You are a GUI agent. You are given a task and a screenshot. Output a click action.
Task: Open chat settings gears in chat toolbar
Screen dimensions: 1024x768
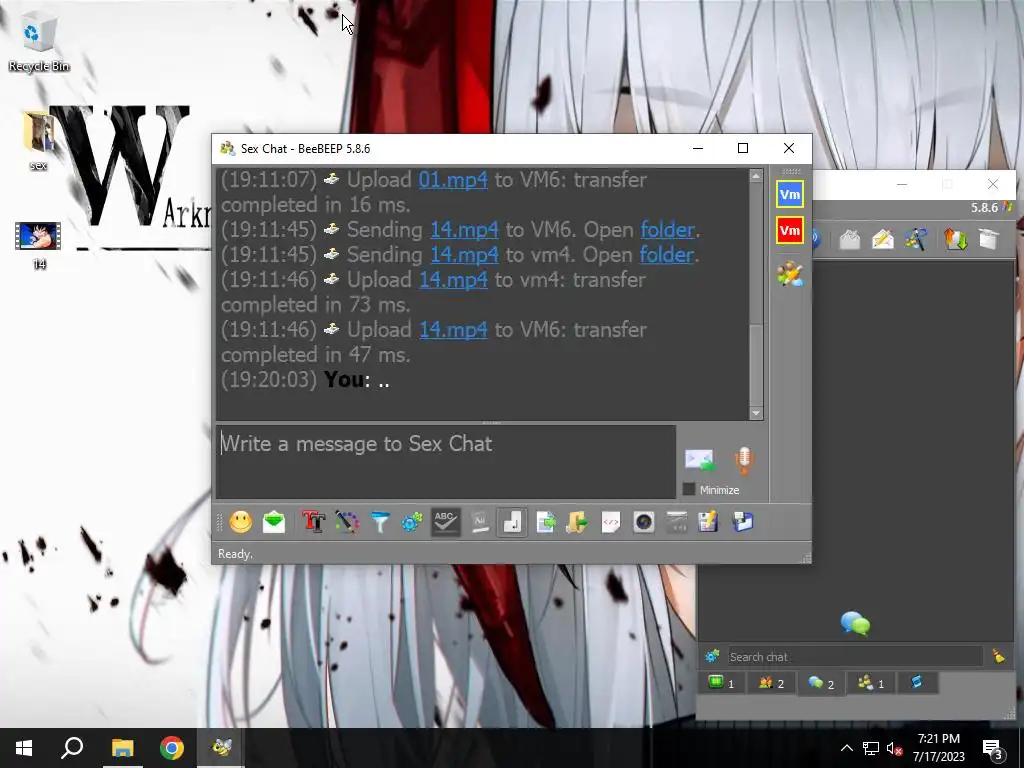point(412,522)
